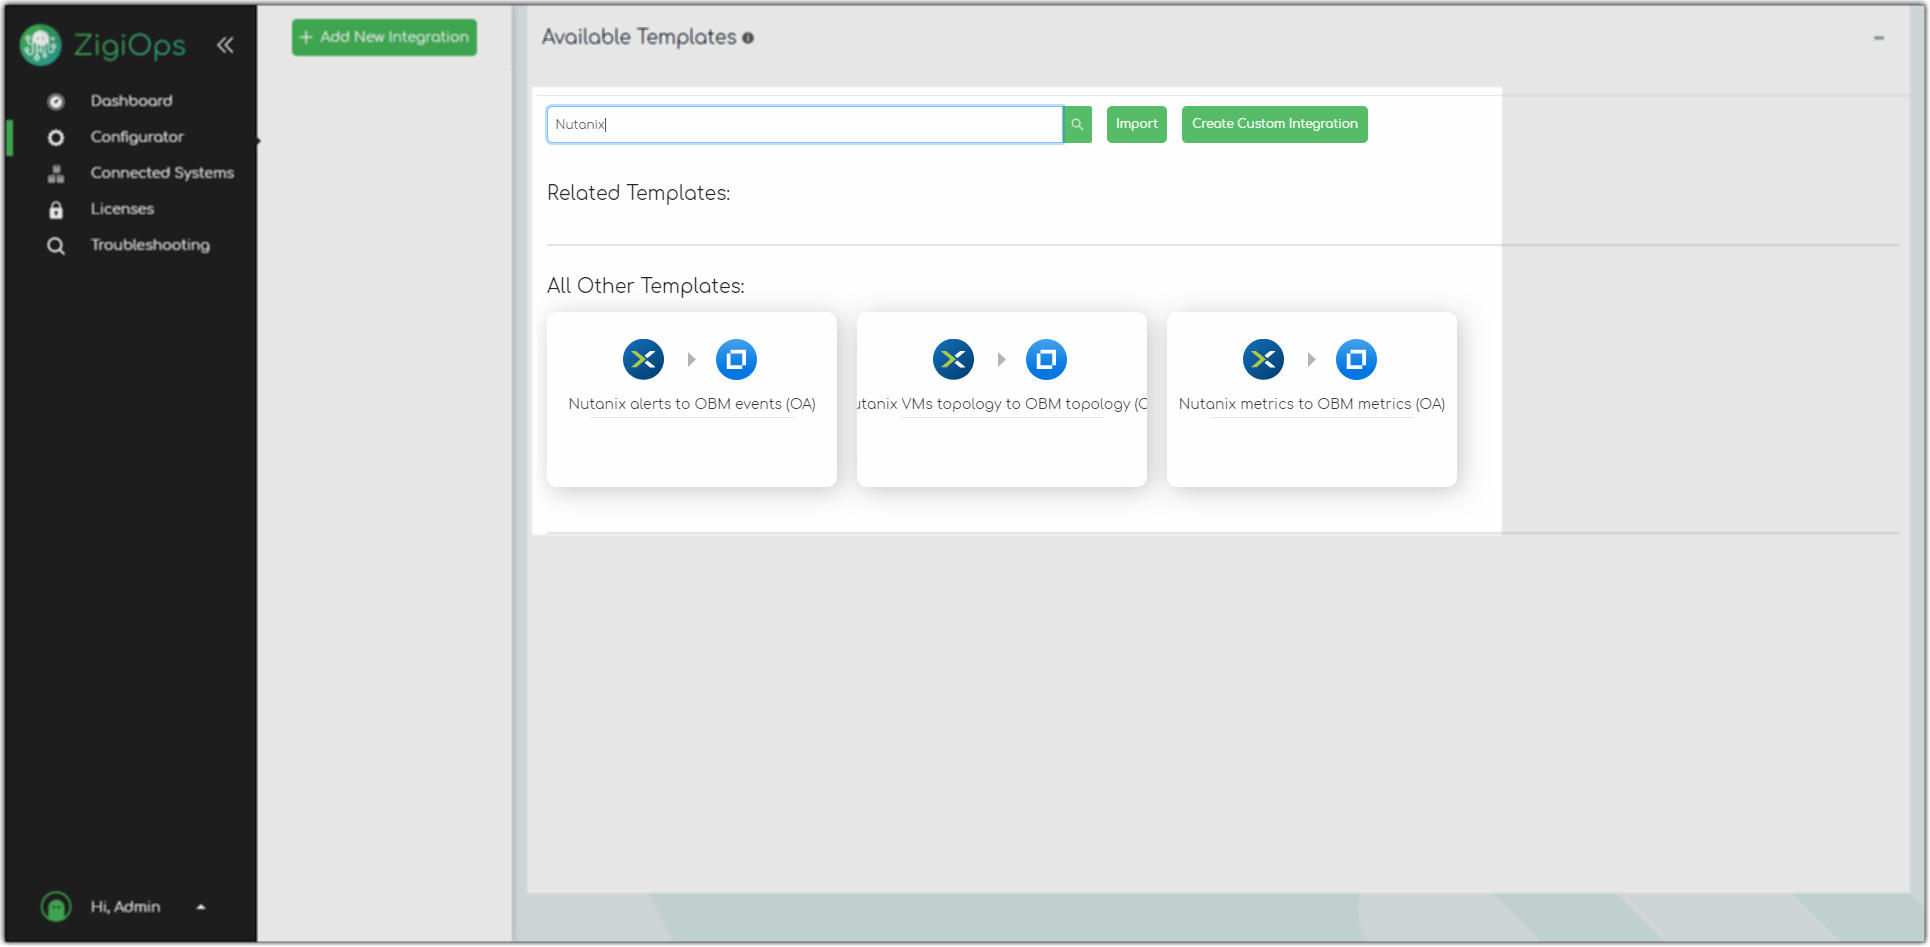The image size is (1930, 947).
Task: Minimize the Available Templates panel
Action: [x=1879, y=38]
